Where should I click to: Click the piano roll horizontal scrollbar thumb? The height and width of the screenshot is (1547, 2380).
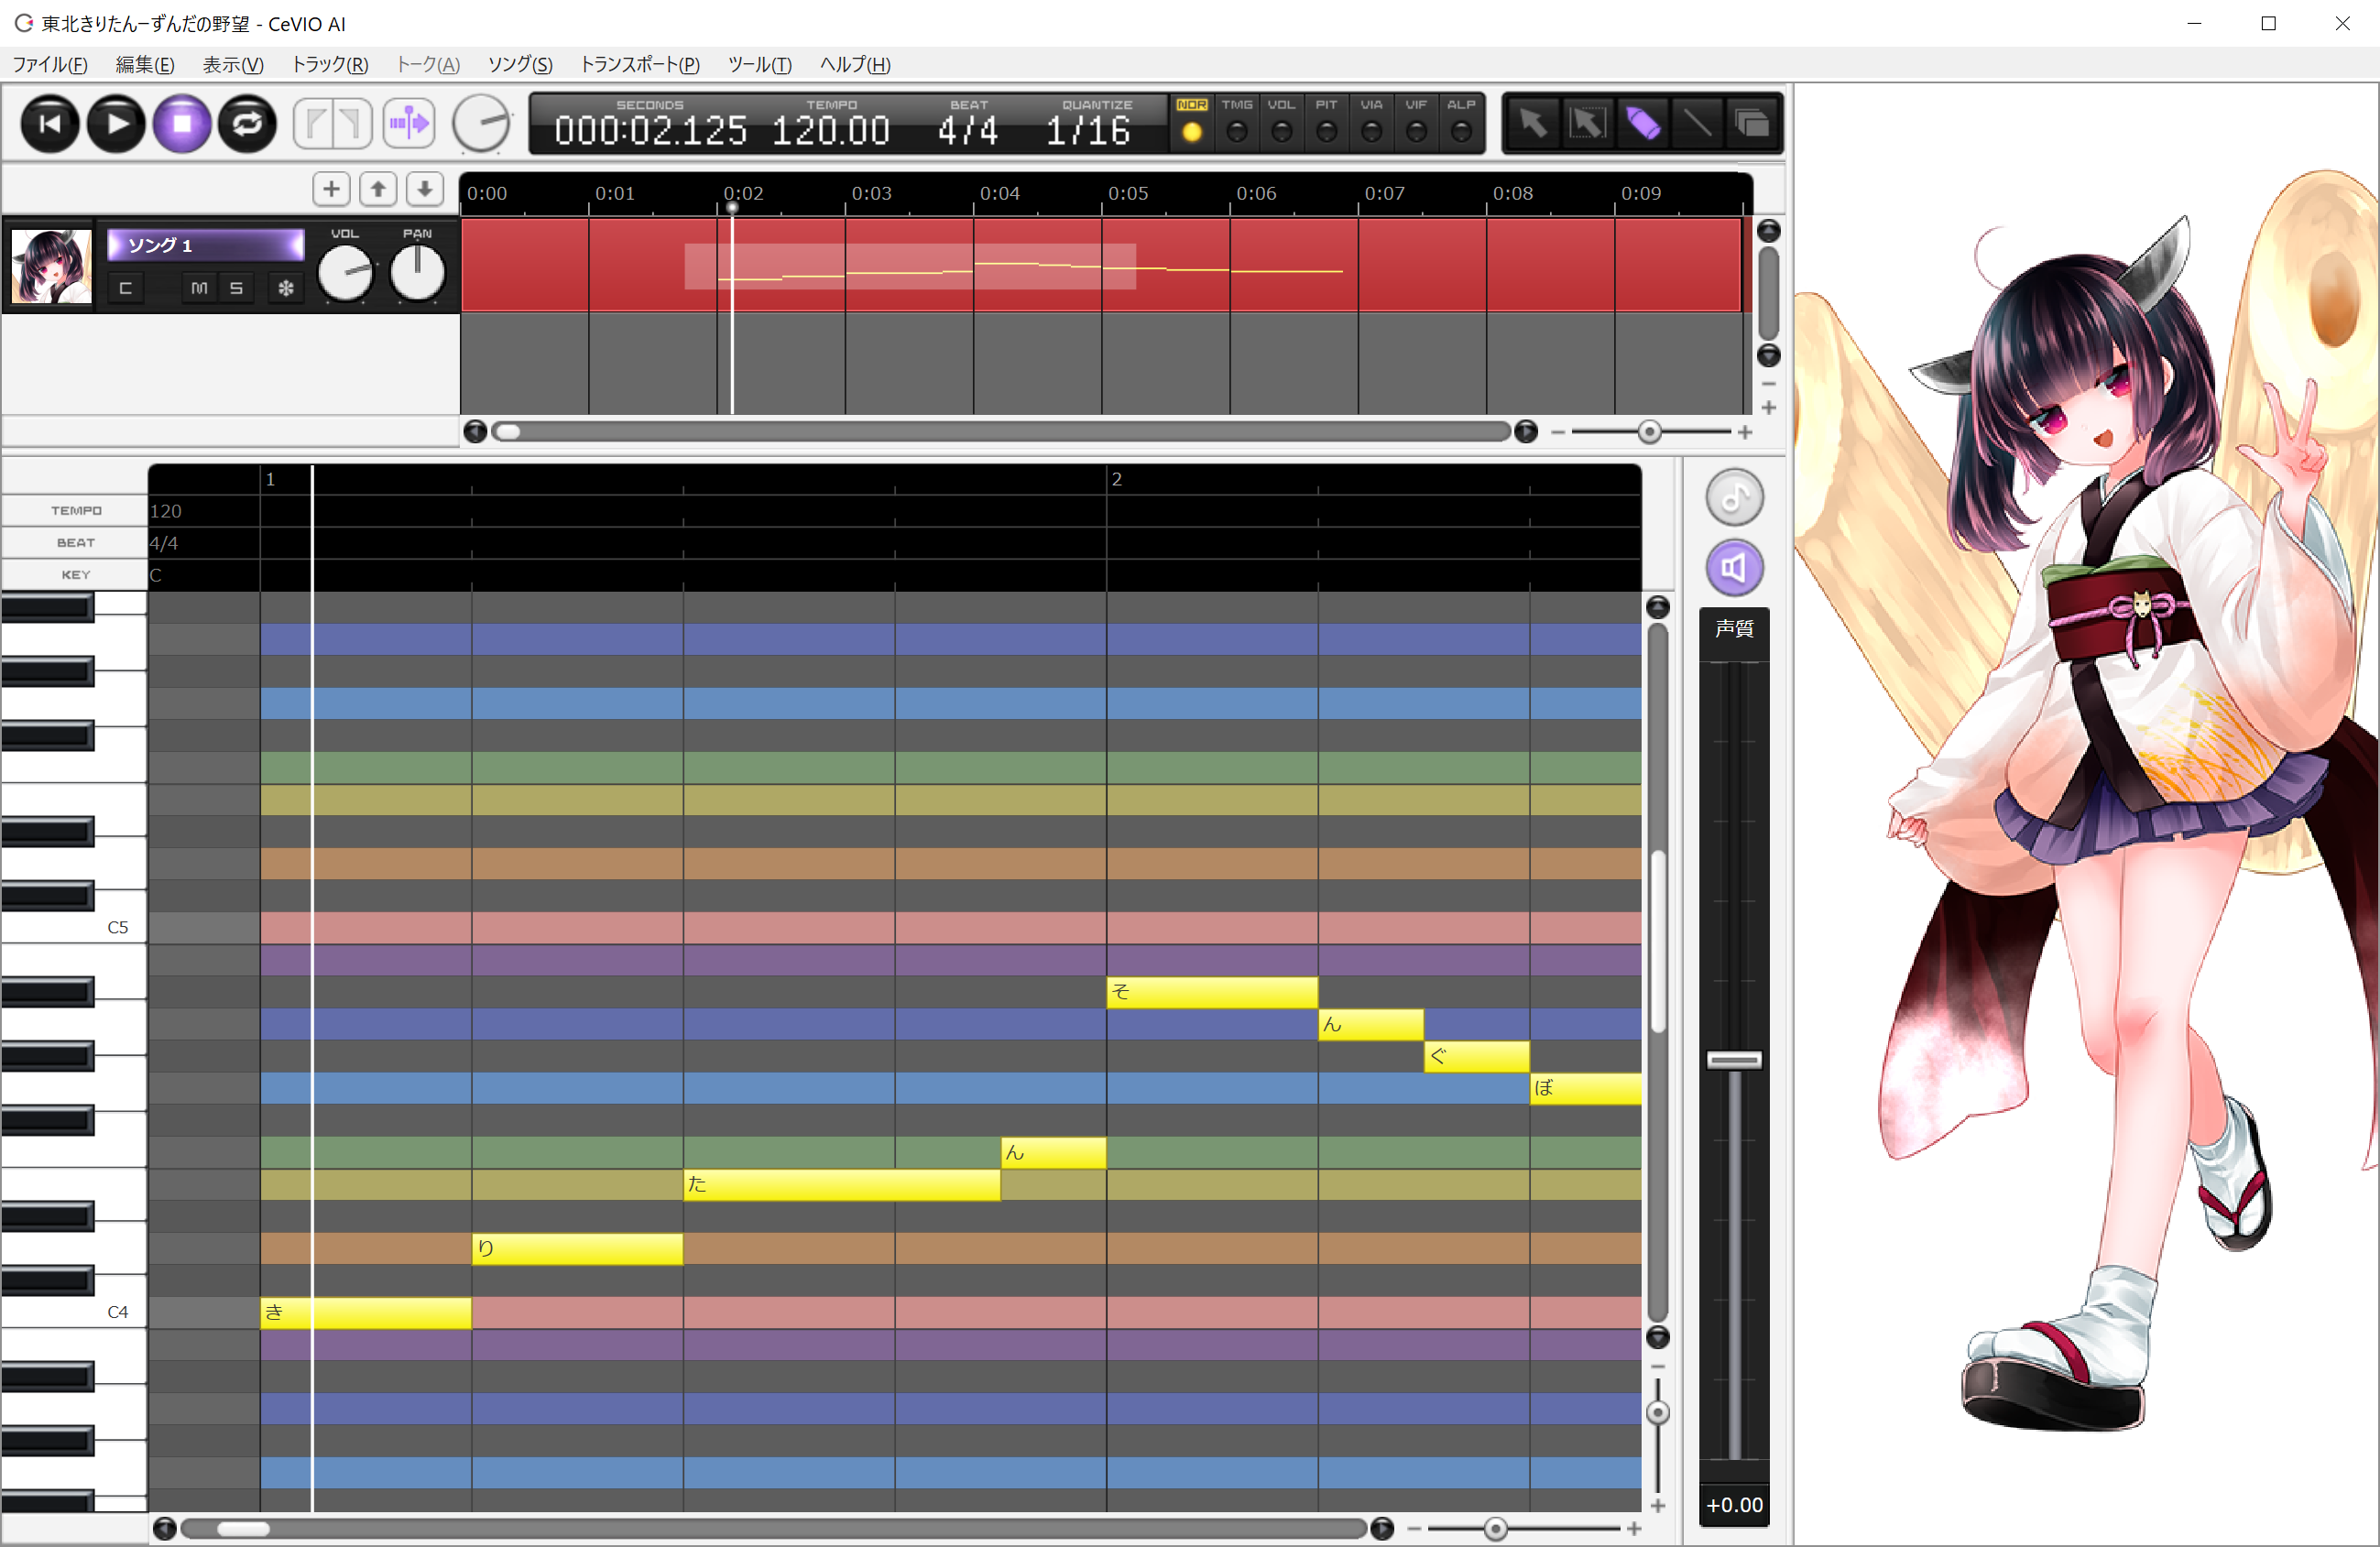tap(243, 1529)
